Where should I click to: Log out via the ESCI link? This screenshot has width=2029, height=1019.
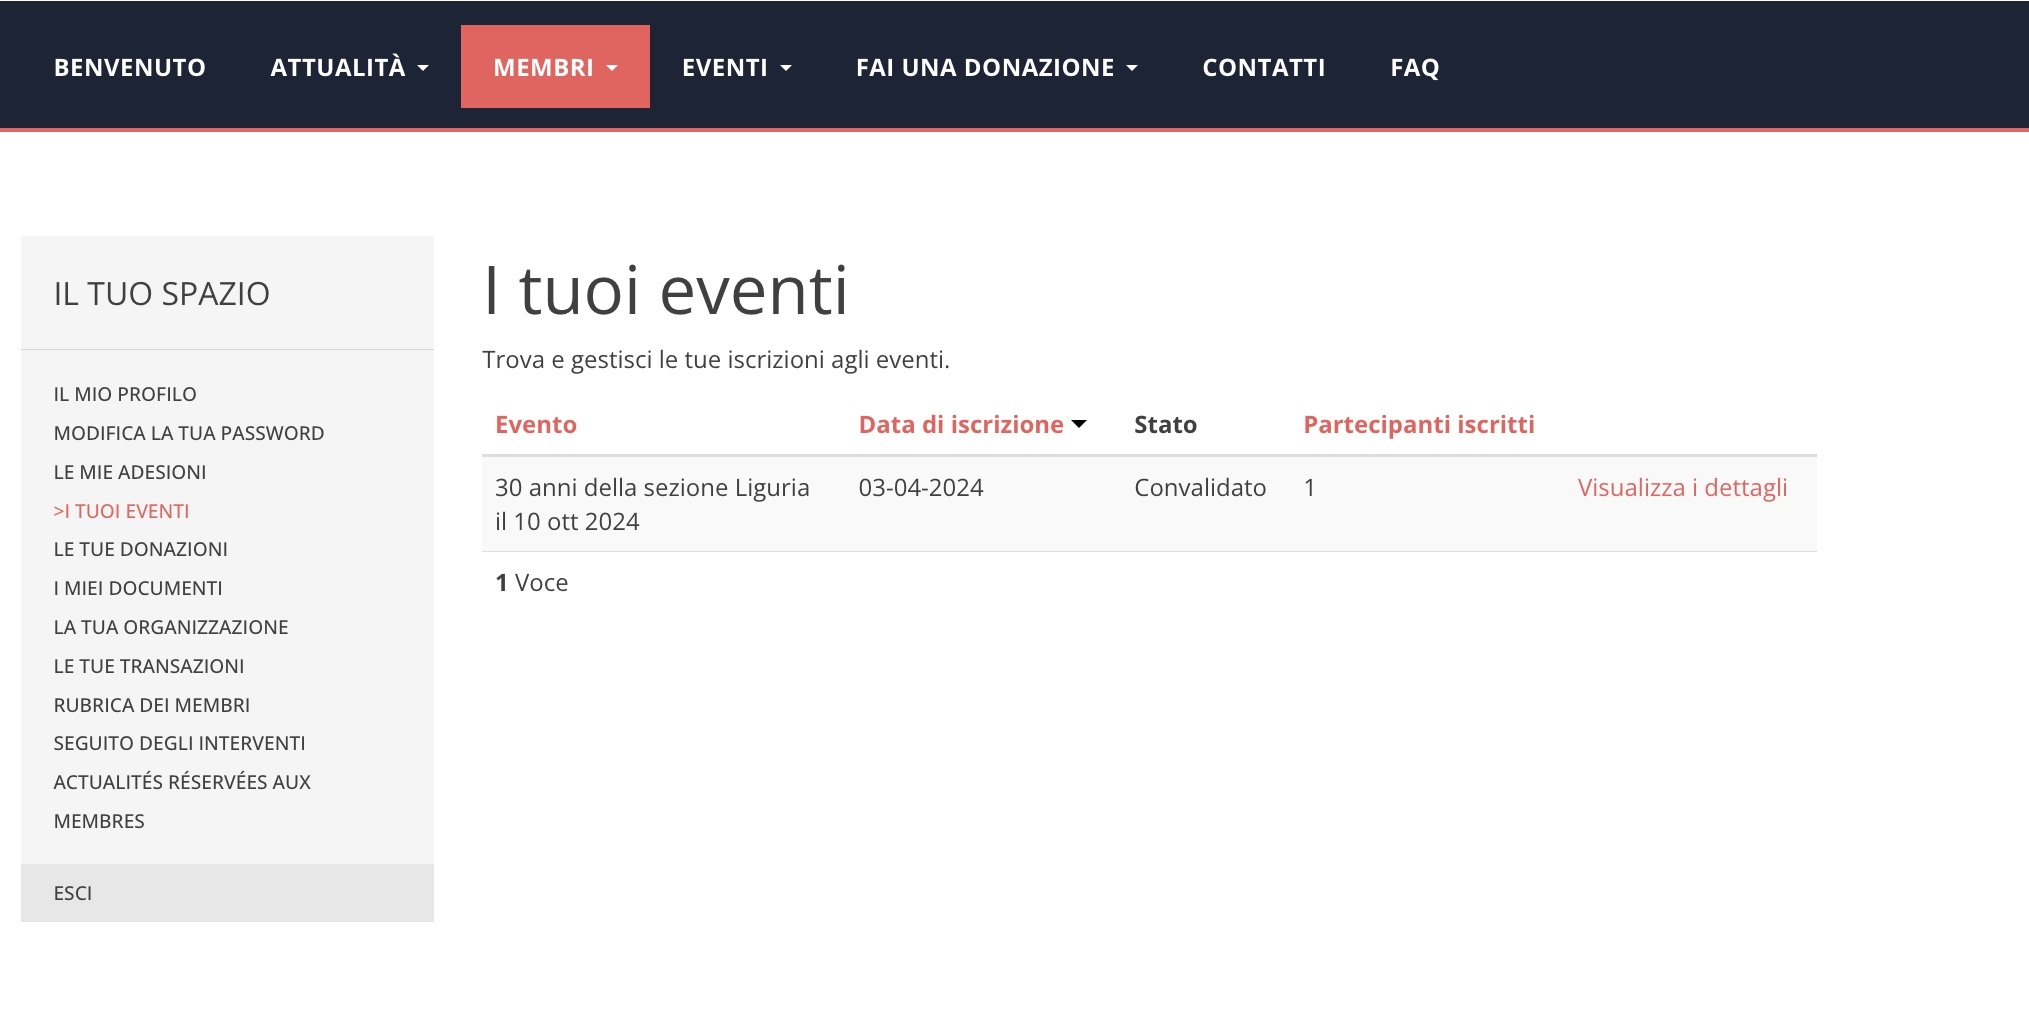71,892
